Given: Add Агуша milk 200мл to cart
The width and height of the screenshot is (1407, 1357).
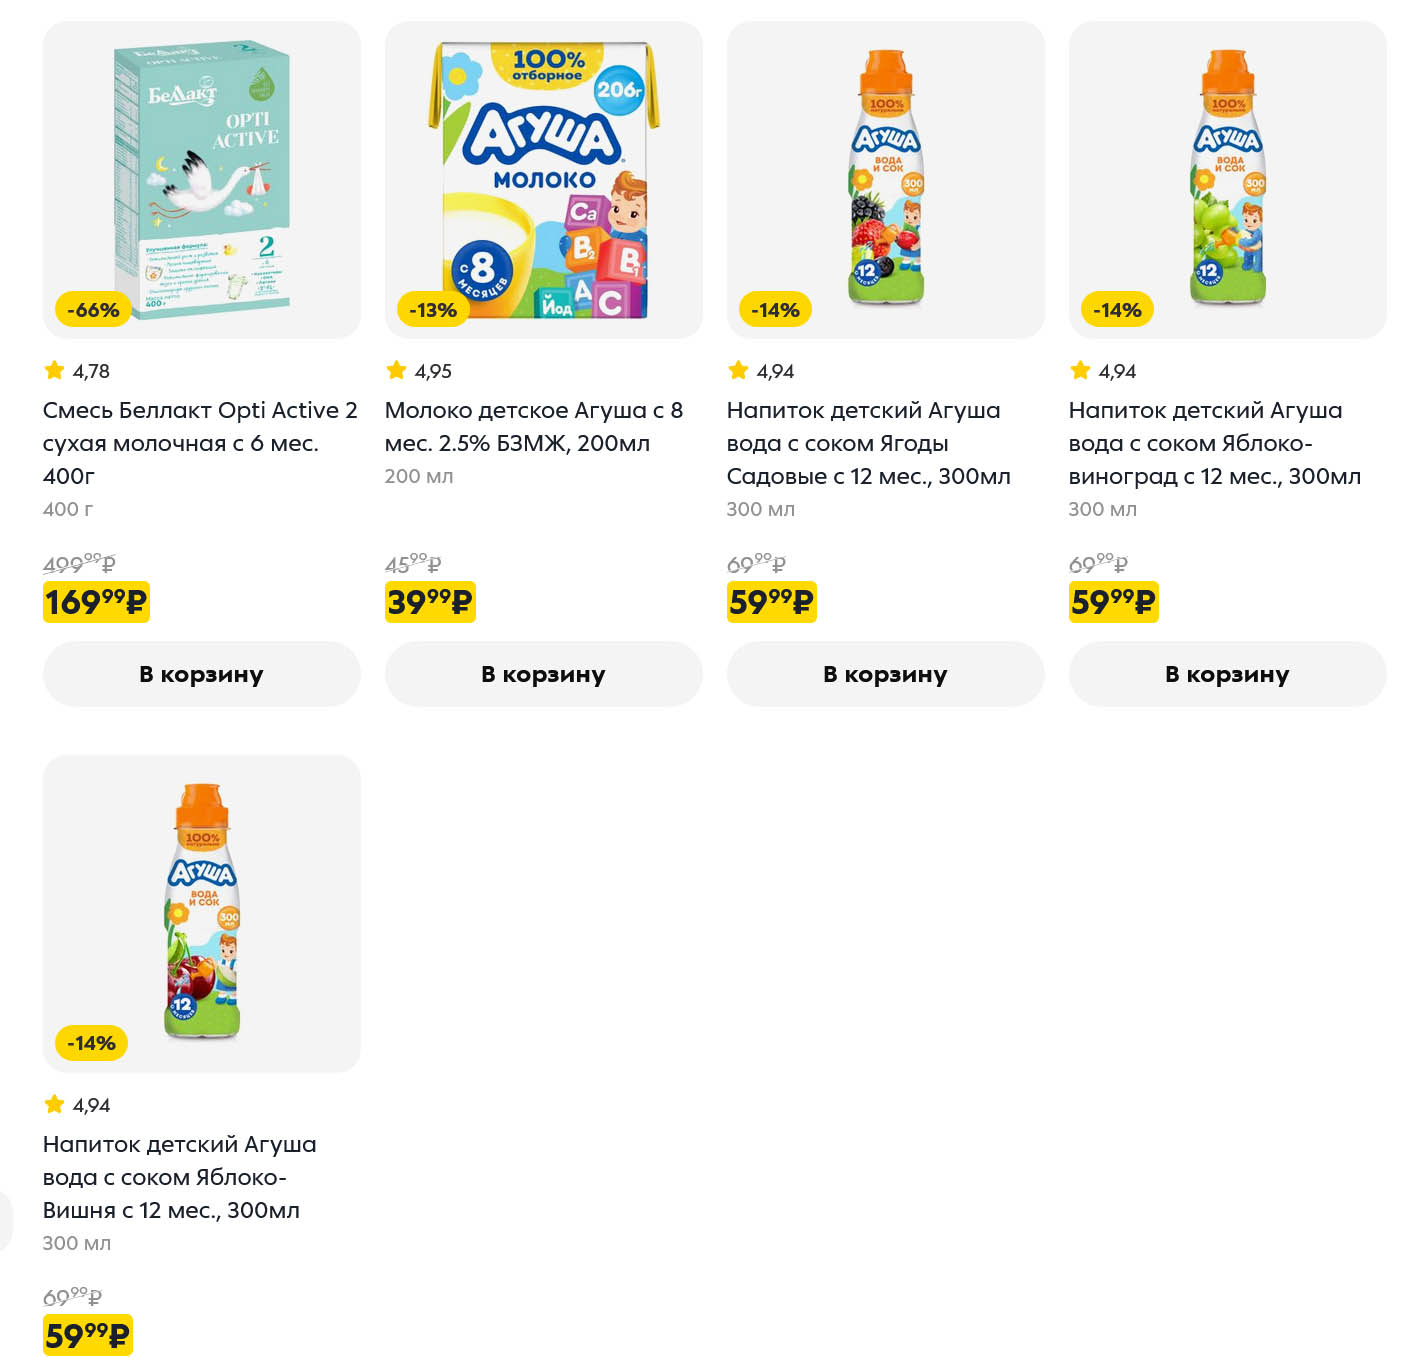Looking at the screenshot, I should click(543, 674).
